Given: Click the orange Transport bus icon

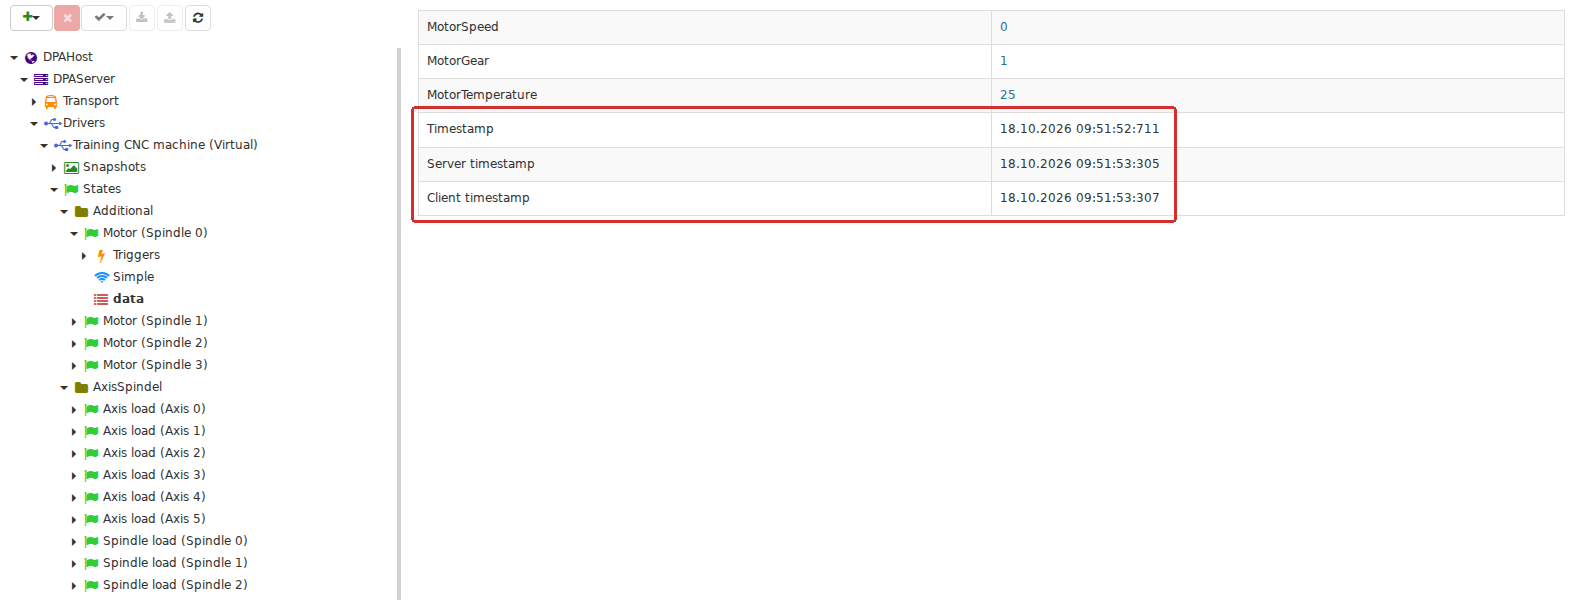Looking at the screenshot, I should point(51,102).
